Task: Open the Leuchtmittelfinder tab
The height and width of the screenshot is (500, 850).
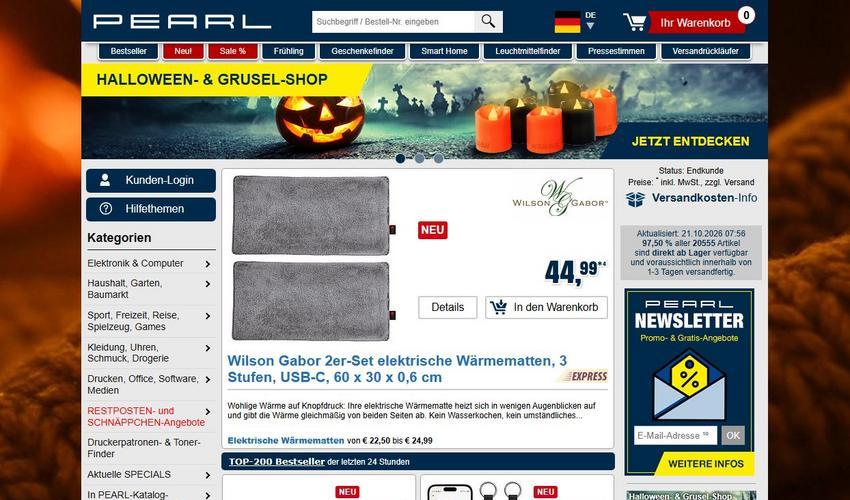Action: [x=527, y=51]
